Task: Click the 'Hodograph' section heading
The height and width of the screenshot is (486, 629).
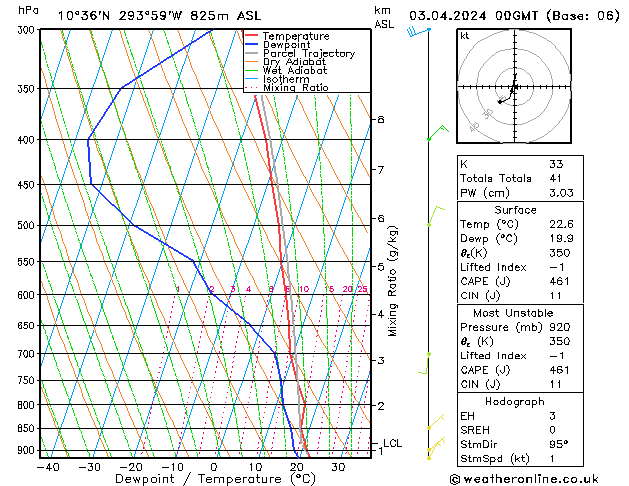Action: (x=515, y=401)
